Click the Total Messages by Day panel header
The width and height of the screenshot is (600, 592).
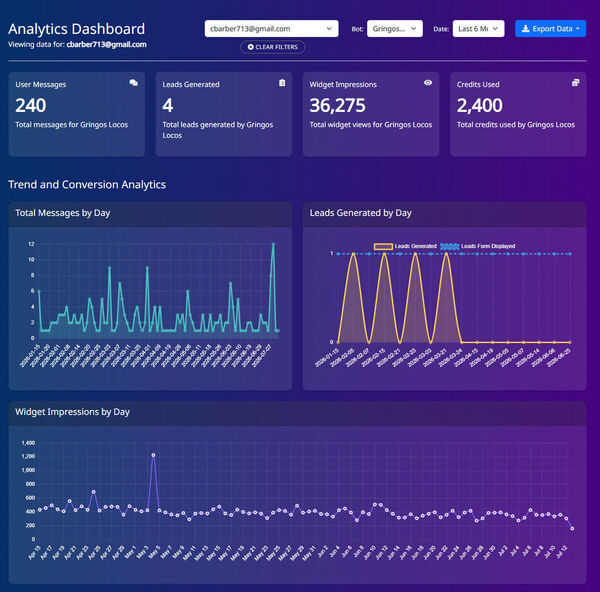point(150,214)
